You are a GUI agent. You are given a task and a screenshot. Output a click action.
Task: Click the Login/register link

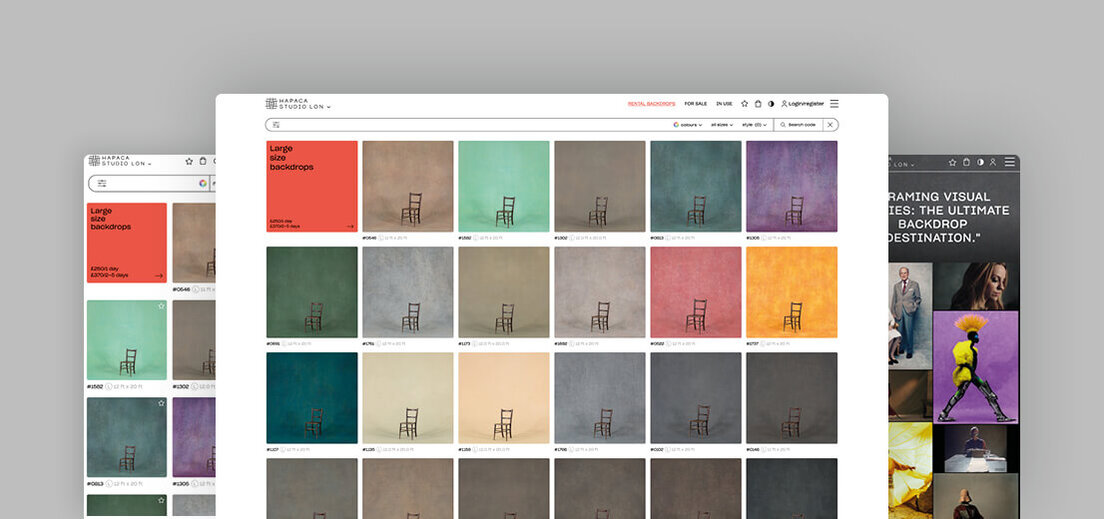[x=803, y=104]
